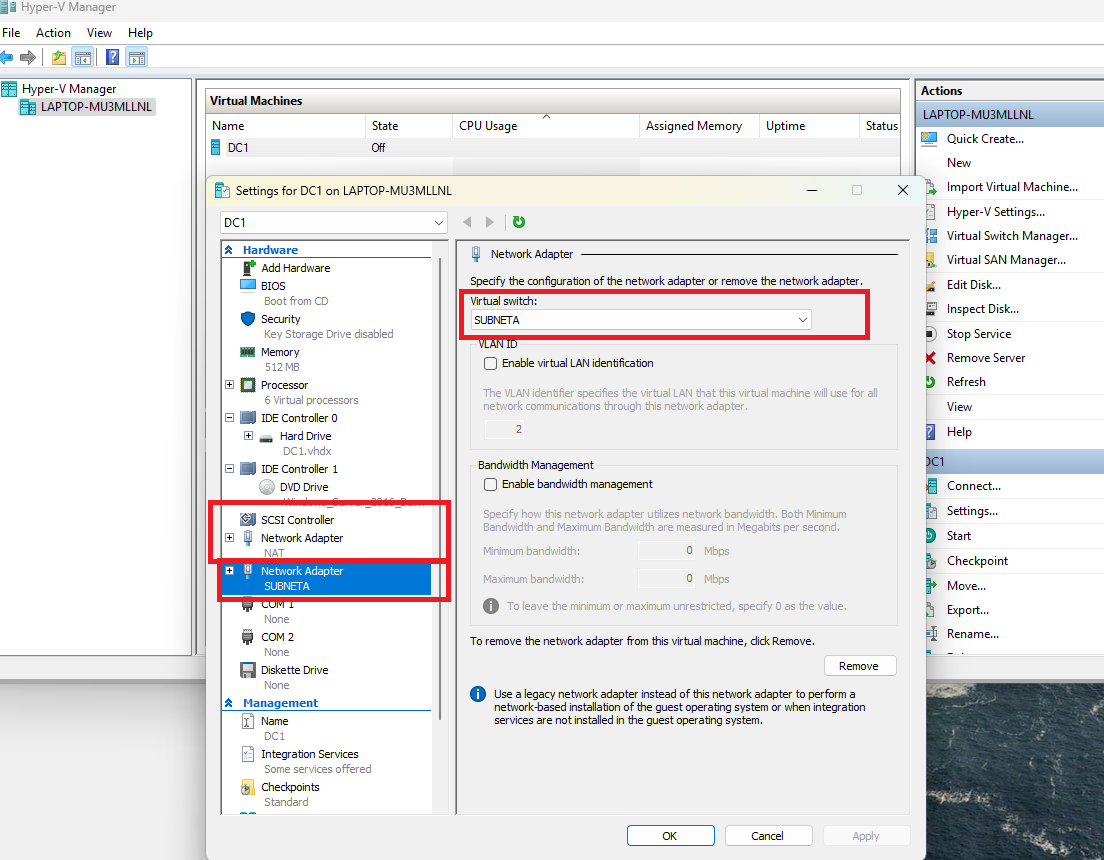The width and height of the screenshot is (1104, 860).
Task: Click Start action for DC1
Action: pyautogui.click(x=958, y=536)
